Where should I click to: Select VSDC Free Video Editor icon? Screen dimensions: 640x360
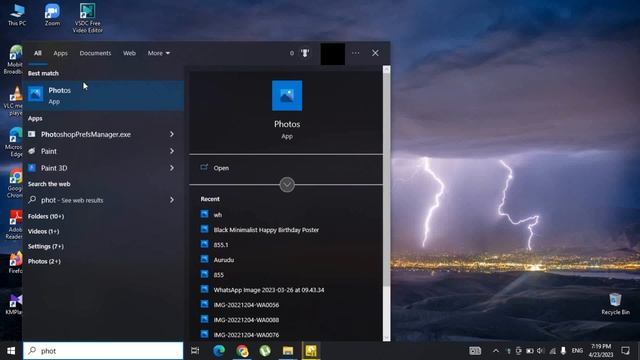coord(87,18)
